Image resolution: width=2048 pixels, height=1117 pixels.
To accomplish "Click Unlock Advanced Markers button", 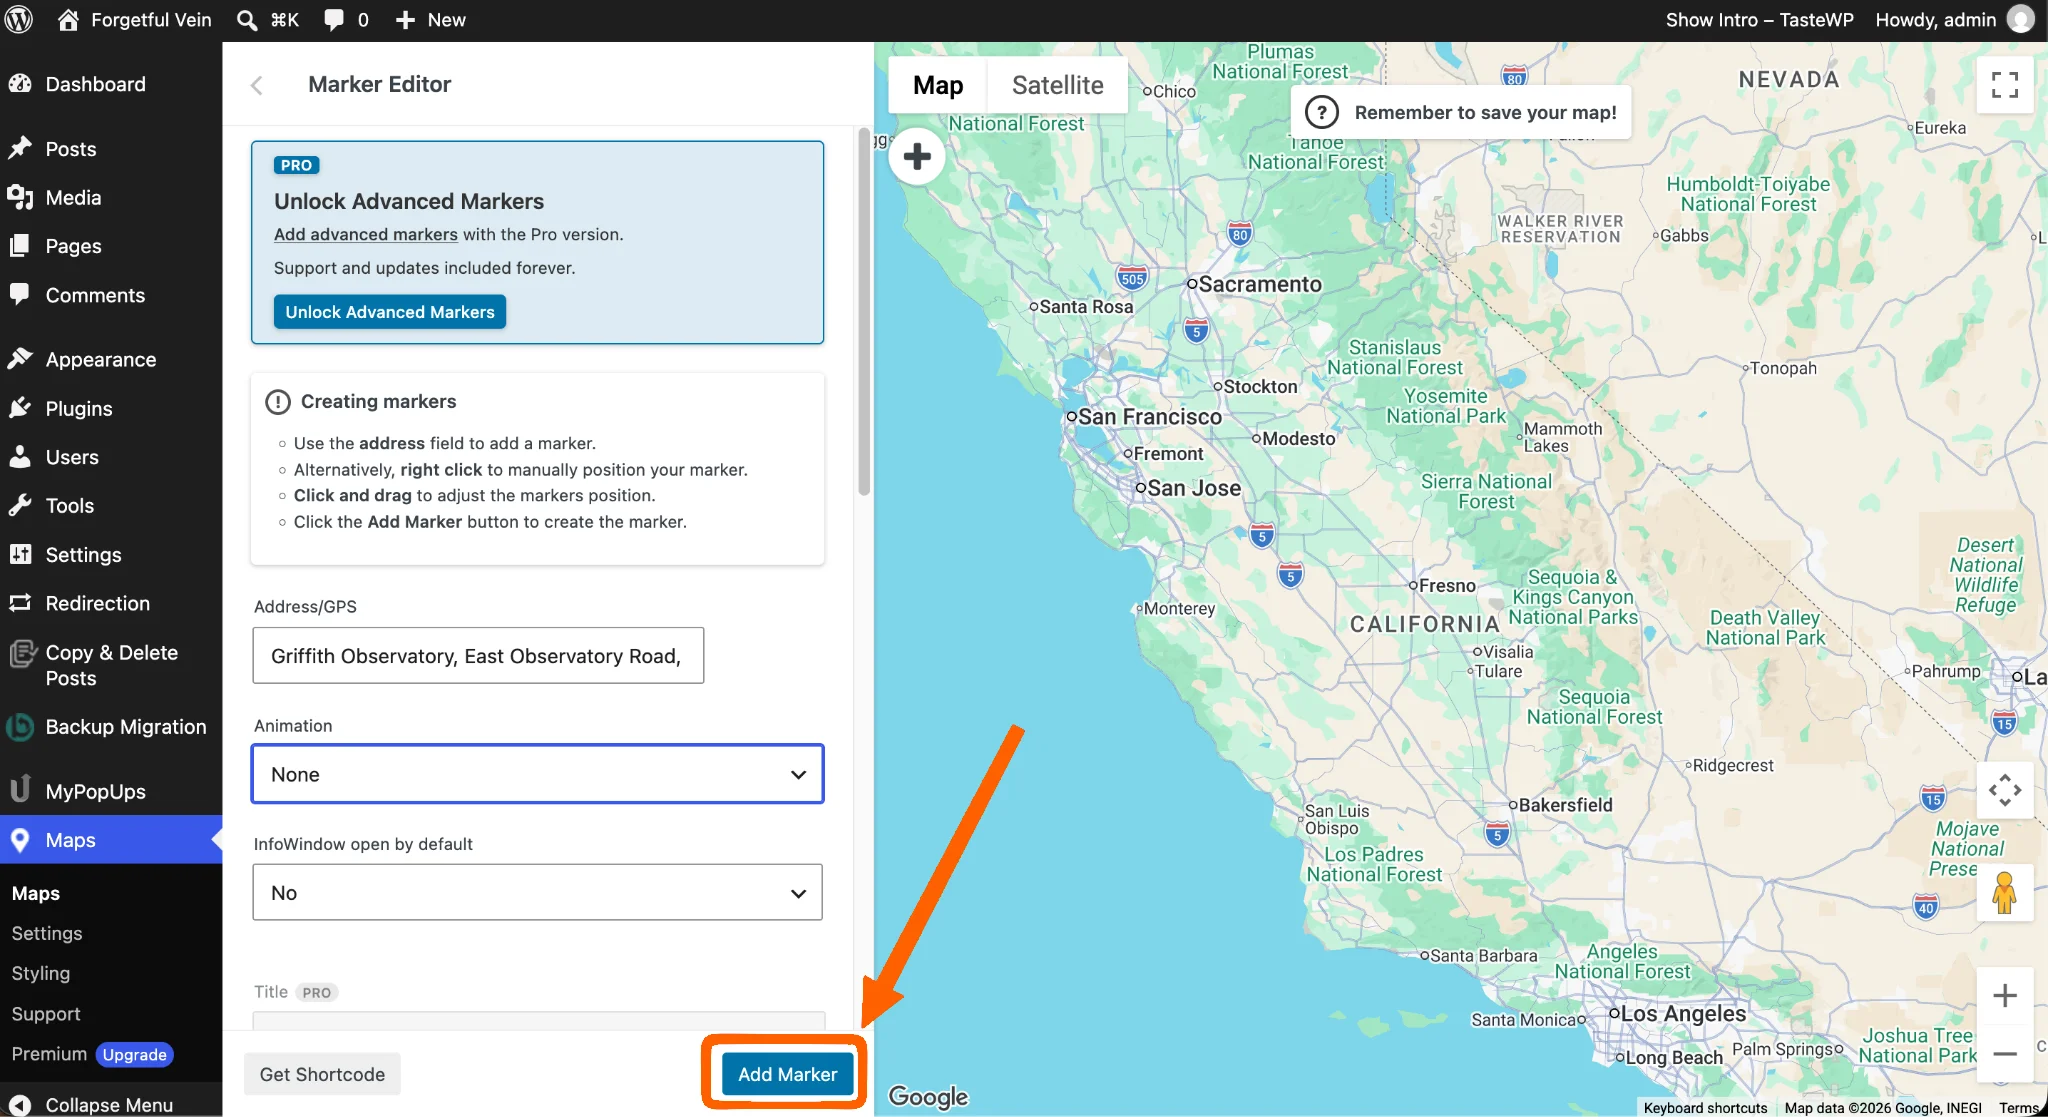I will click(390, 312).
